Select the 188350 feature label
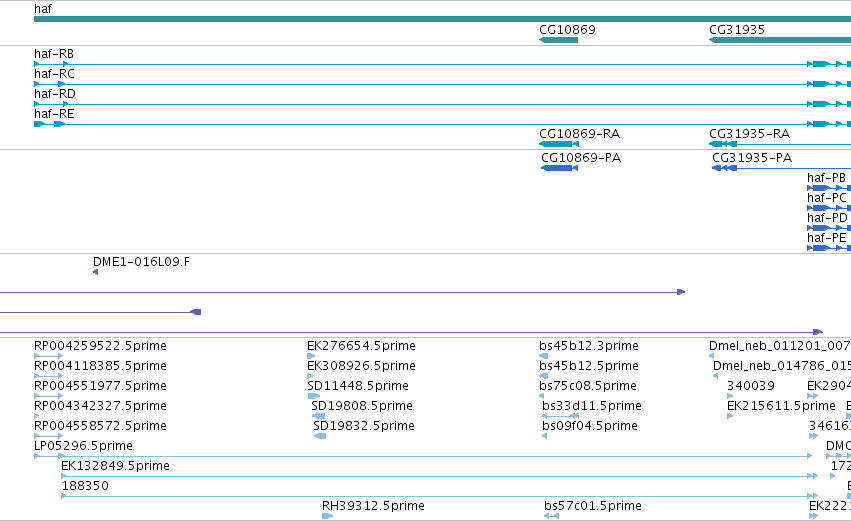Image resolution: width=851 pixels, height=521 pixels. [85, 486]
